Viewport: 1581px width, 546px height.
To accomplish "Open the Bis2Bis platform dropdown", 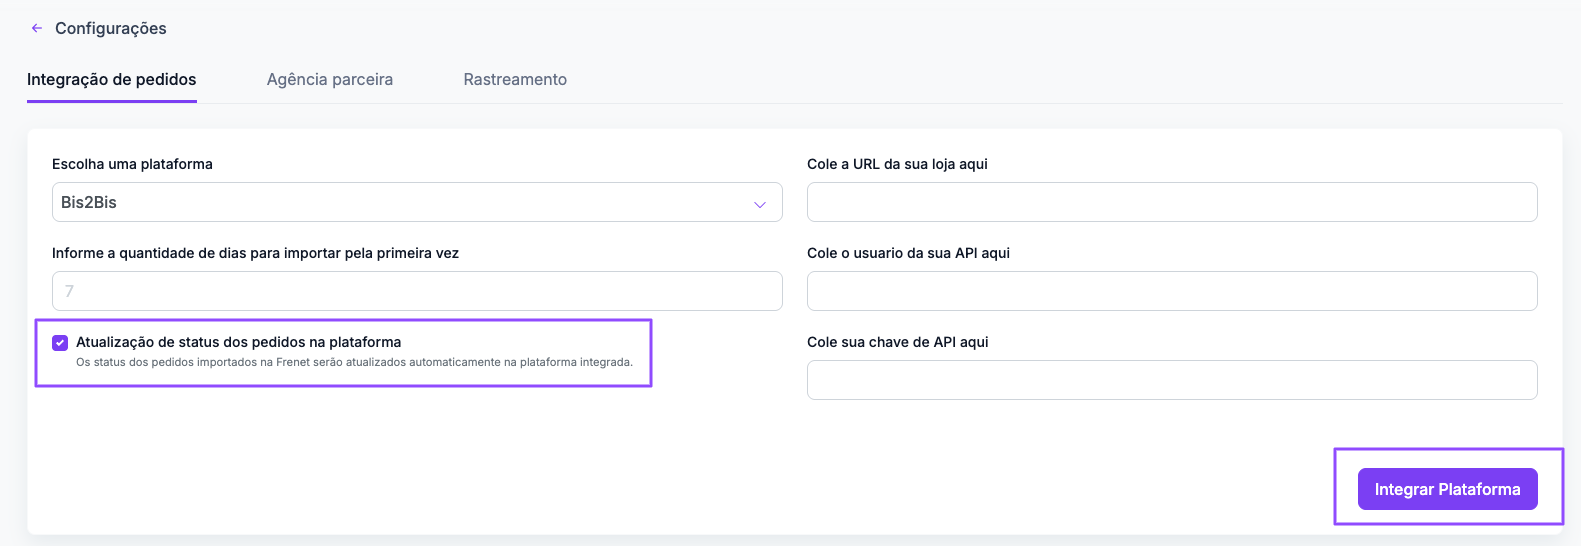I will tap(417, 202).
